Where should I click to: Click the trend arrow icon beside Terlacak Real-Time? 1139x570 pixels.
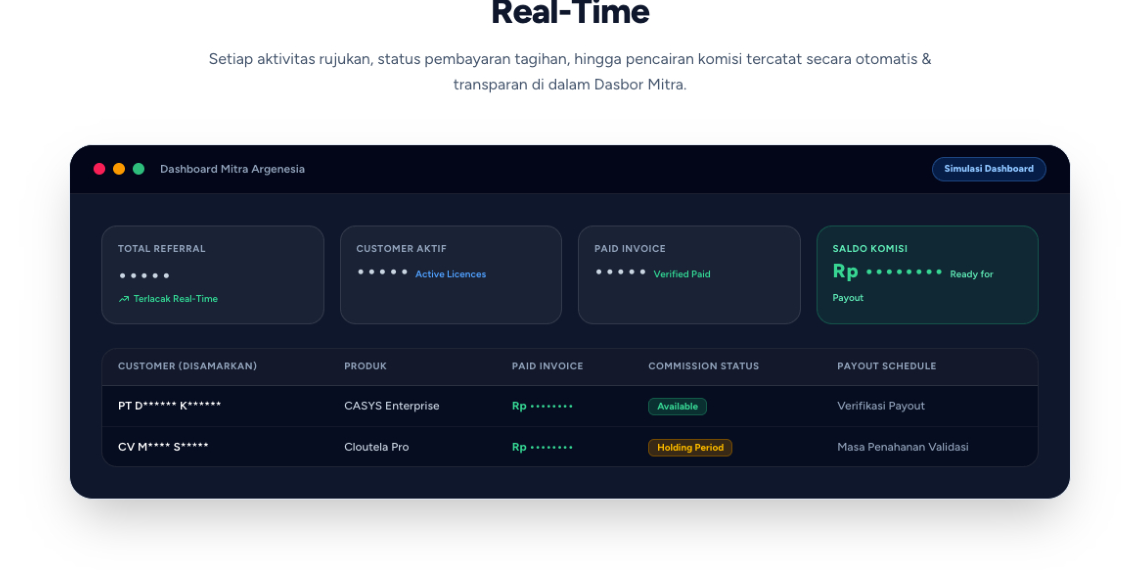tap(123, 299)
